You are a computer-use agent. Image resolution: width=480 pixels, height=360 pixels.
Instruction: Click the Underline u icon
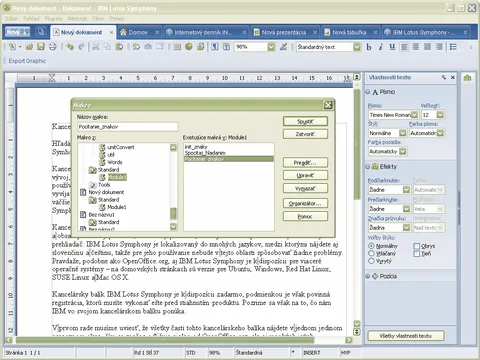coord(392,47)
